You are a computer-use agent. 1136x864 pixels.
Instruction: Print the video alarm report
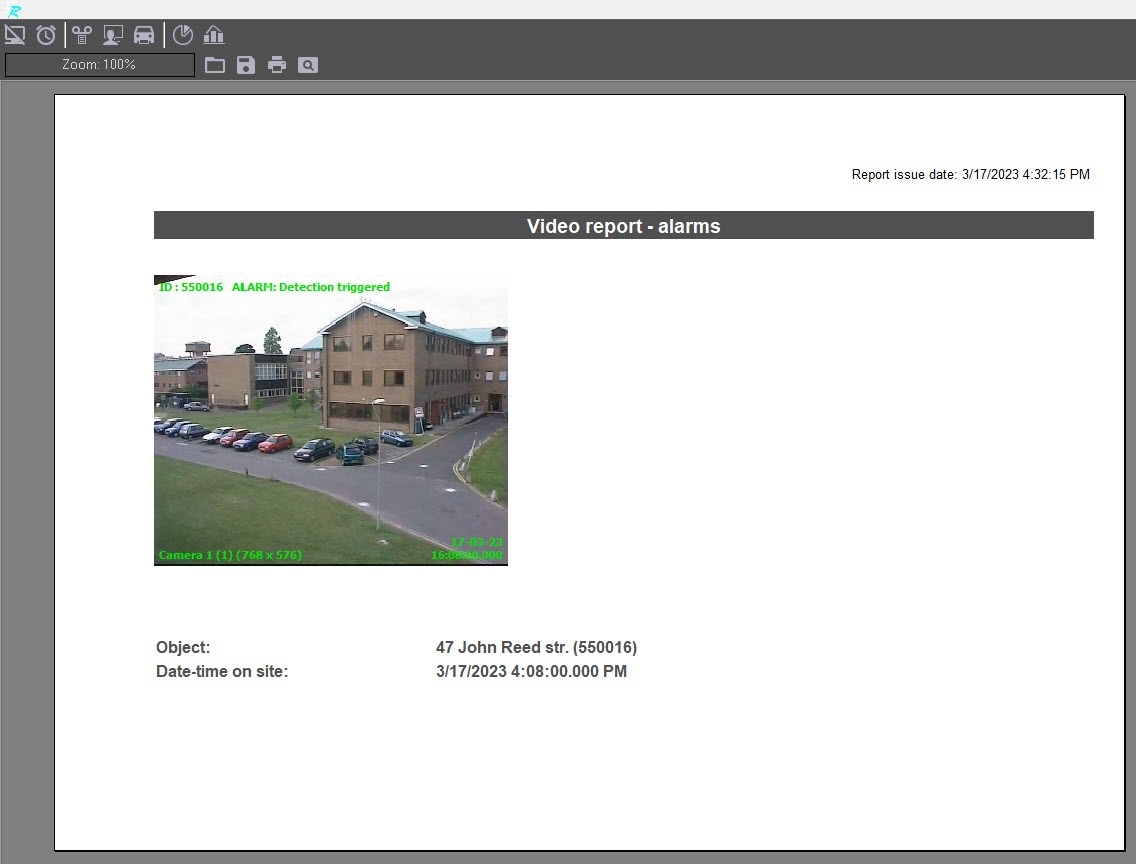click(277, 65)
